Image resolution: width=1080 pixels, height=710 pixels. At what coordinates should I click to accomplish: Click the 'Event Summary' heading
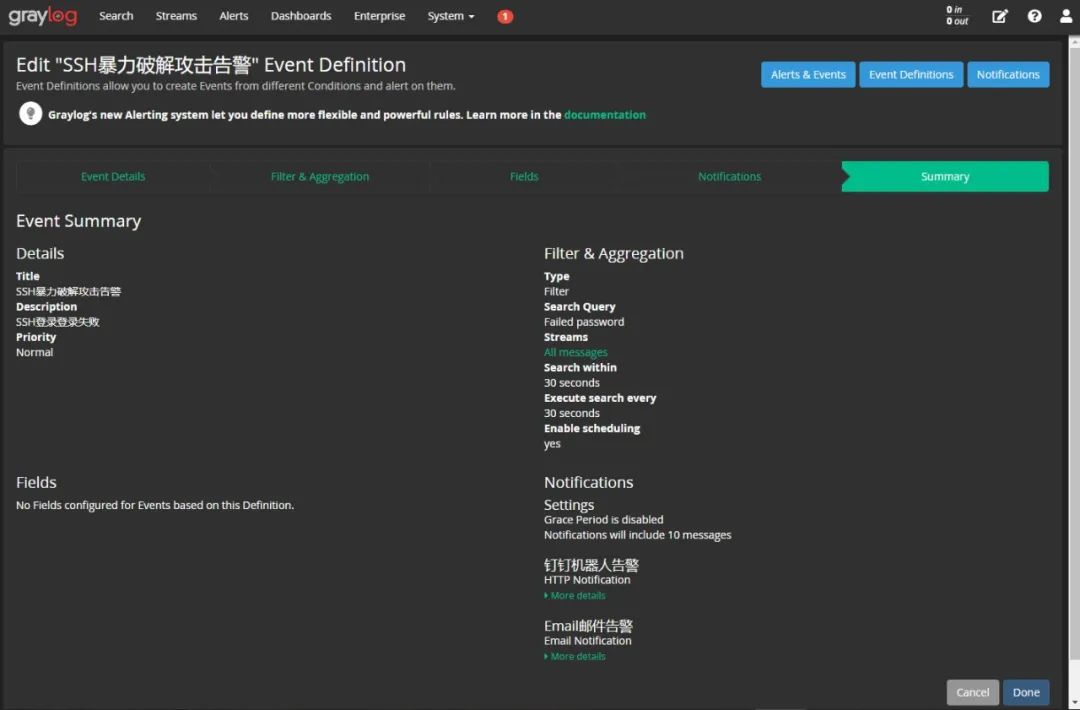pyautogui.click(x=79, y=220)
